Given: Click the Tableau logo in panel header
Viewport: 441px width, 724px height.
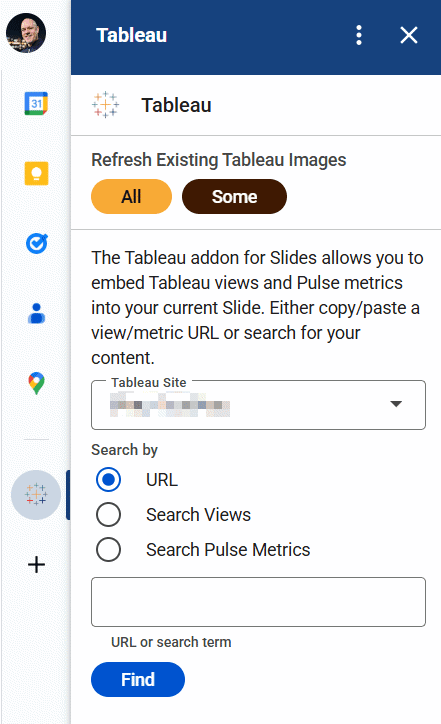Looking at the screenshot, I should pyautogui.click(x=105, y=105).
